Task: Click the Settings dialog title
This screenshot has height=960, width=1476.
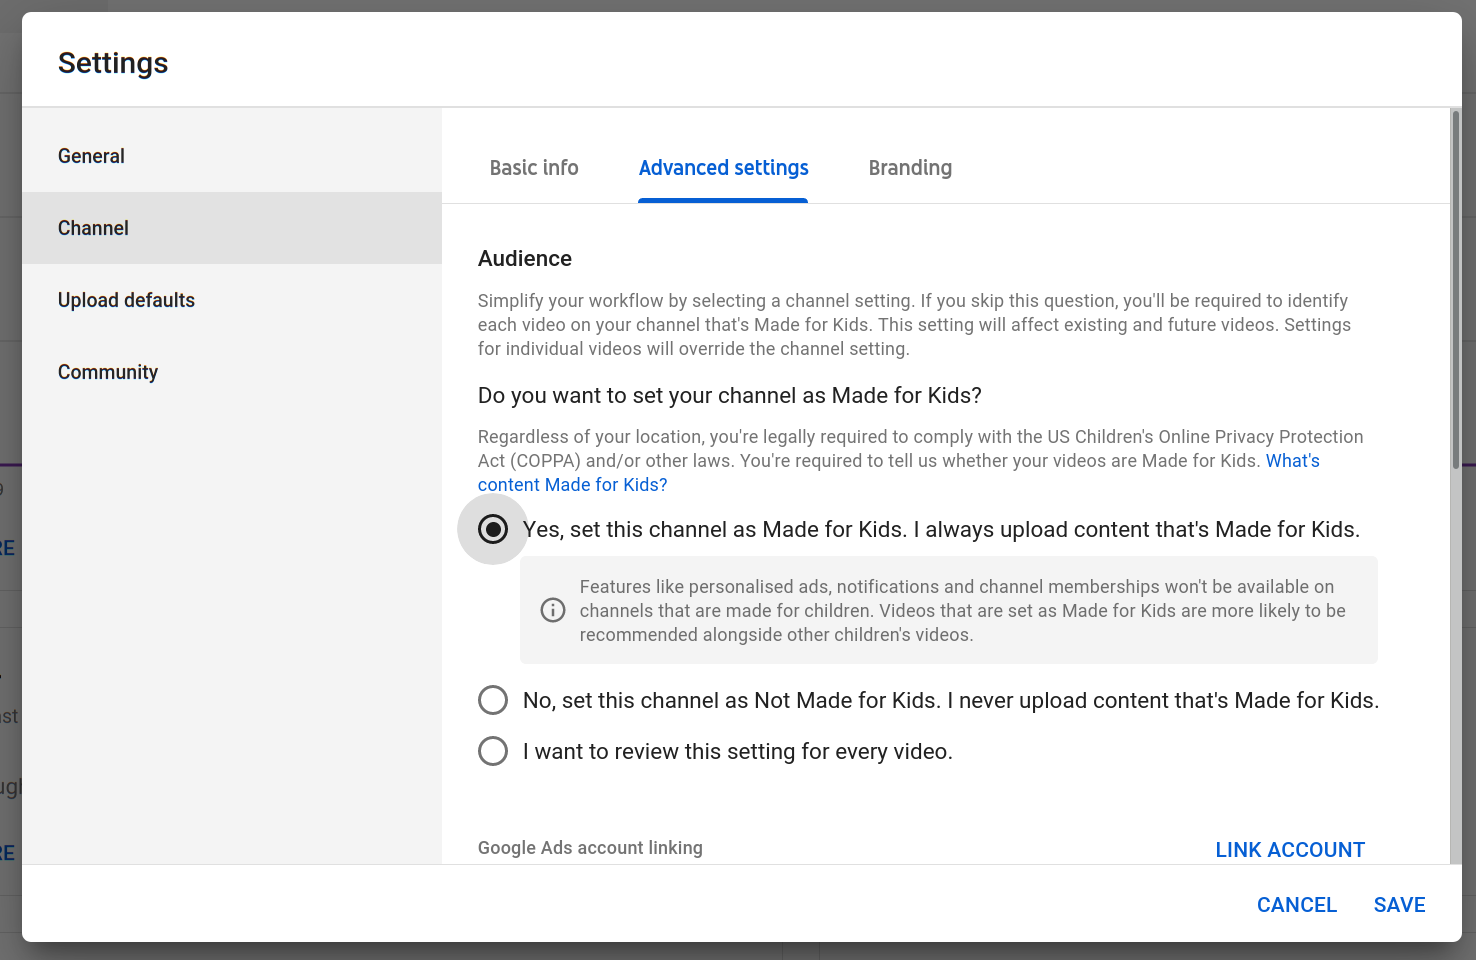Action: (x=113, y=63)
